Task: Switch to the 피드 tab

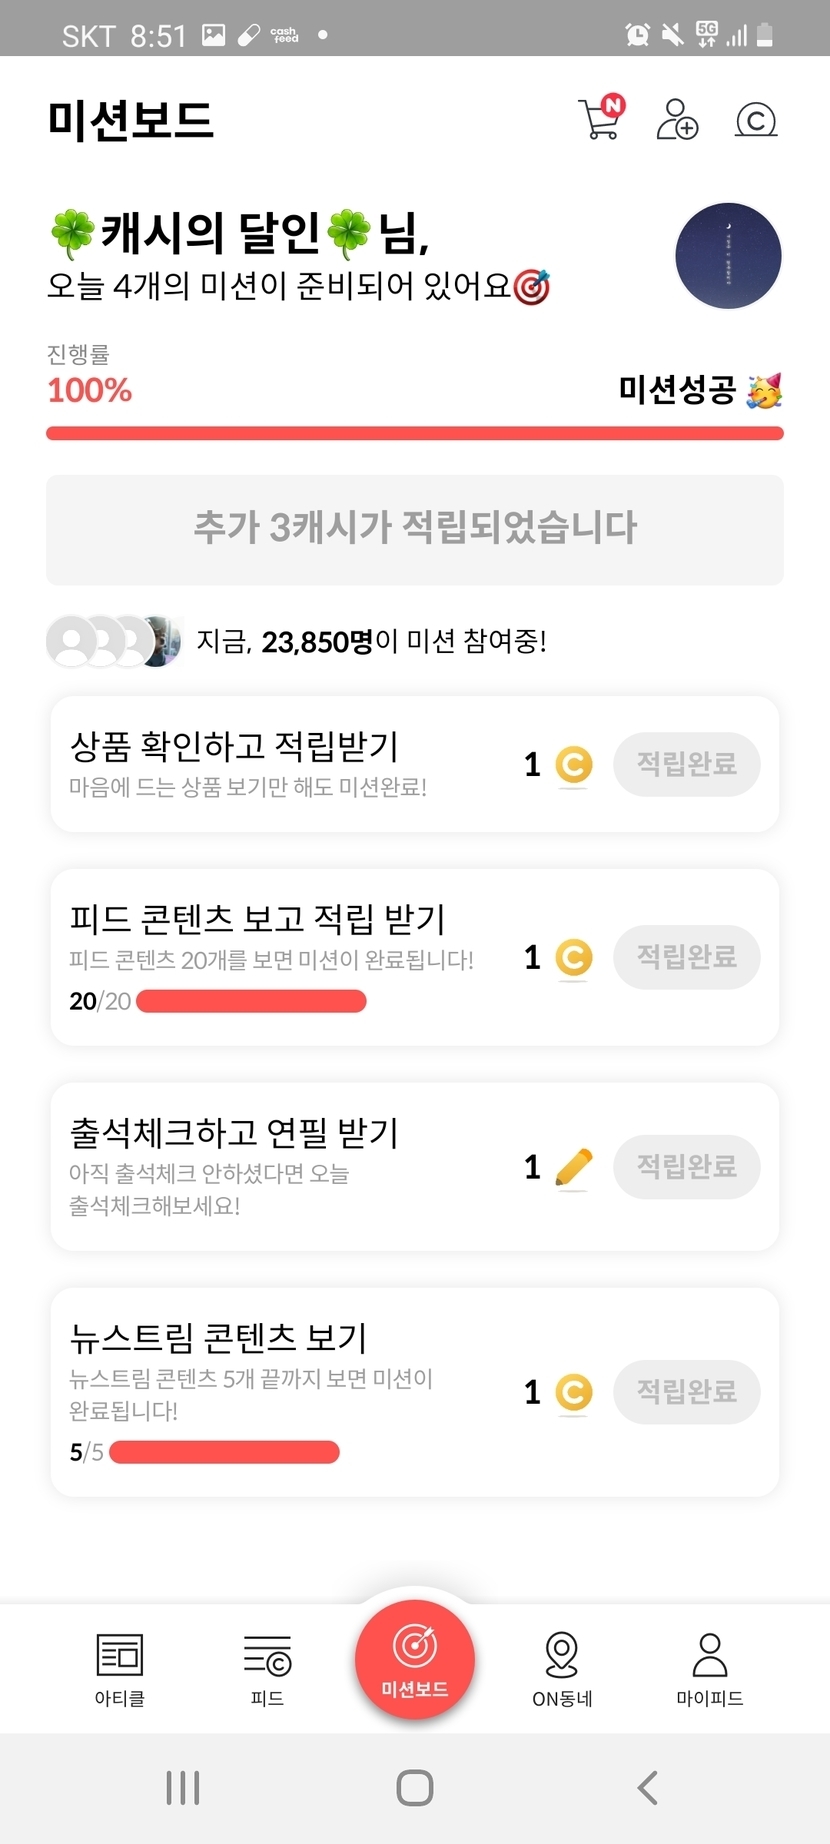Action: click(x=267, y=1668)
